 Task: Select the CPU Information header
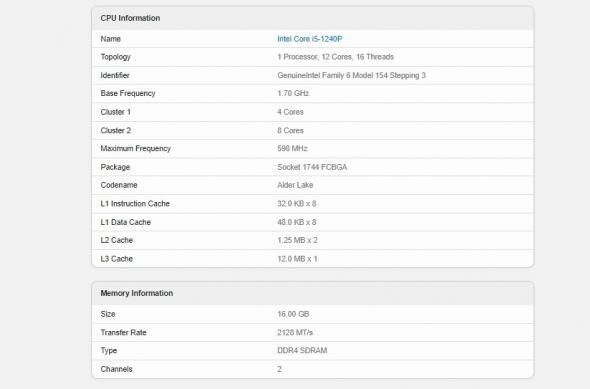(x=130, y=18)
